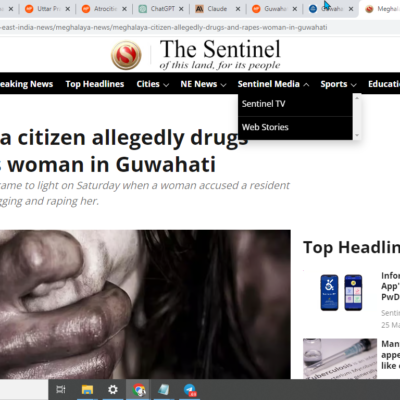Close the Atrociti... browser tab
The width and height of the screenshot is (400, 400).
124,9
